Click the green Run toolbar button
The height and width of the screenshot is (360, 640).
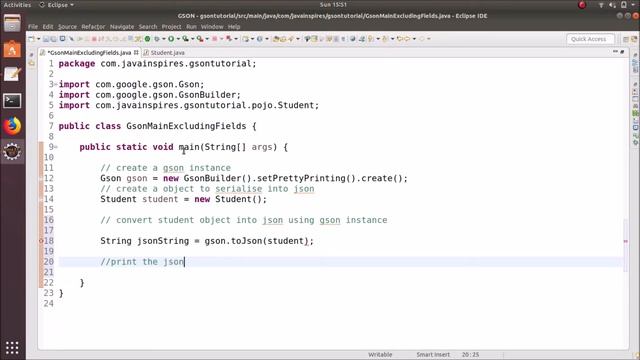click(x=171, y=39)
